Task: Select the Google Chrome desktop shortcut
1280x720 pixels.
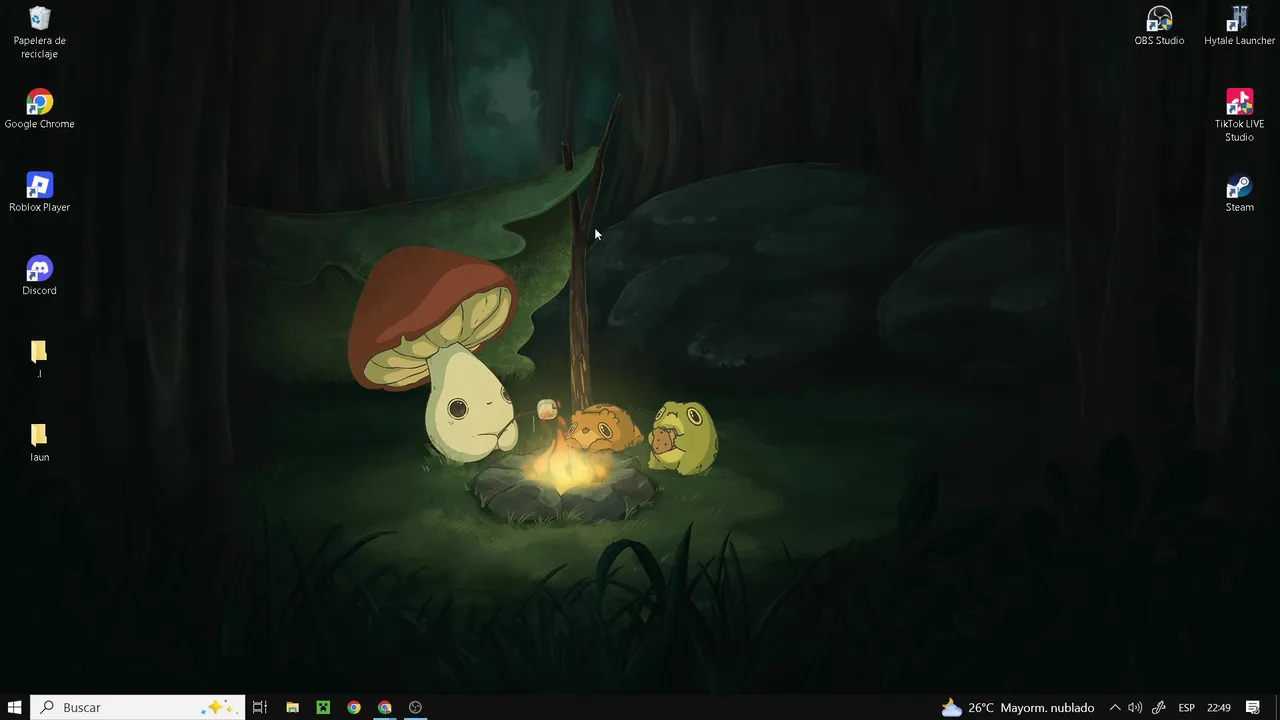Action: (x=39, y=109)
